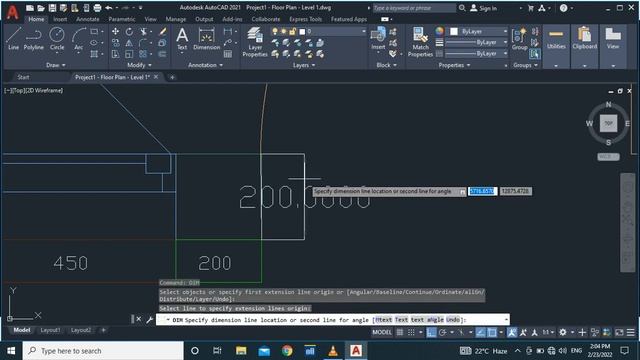Viewport: 640px width, 360px height.
Task: Click Sign In button
Action: pos(484,8)
